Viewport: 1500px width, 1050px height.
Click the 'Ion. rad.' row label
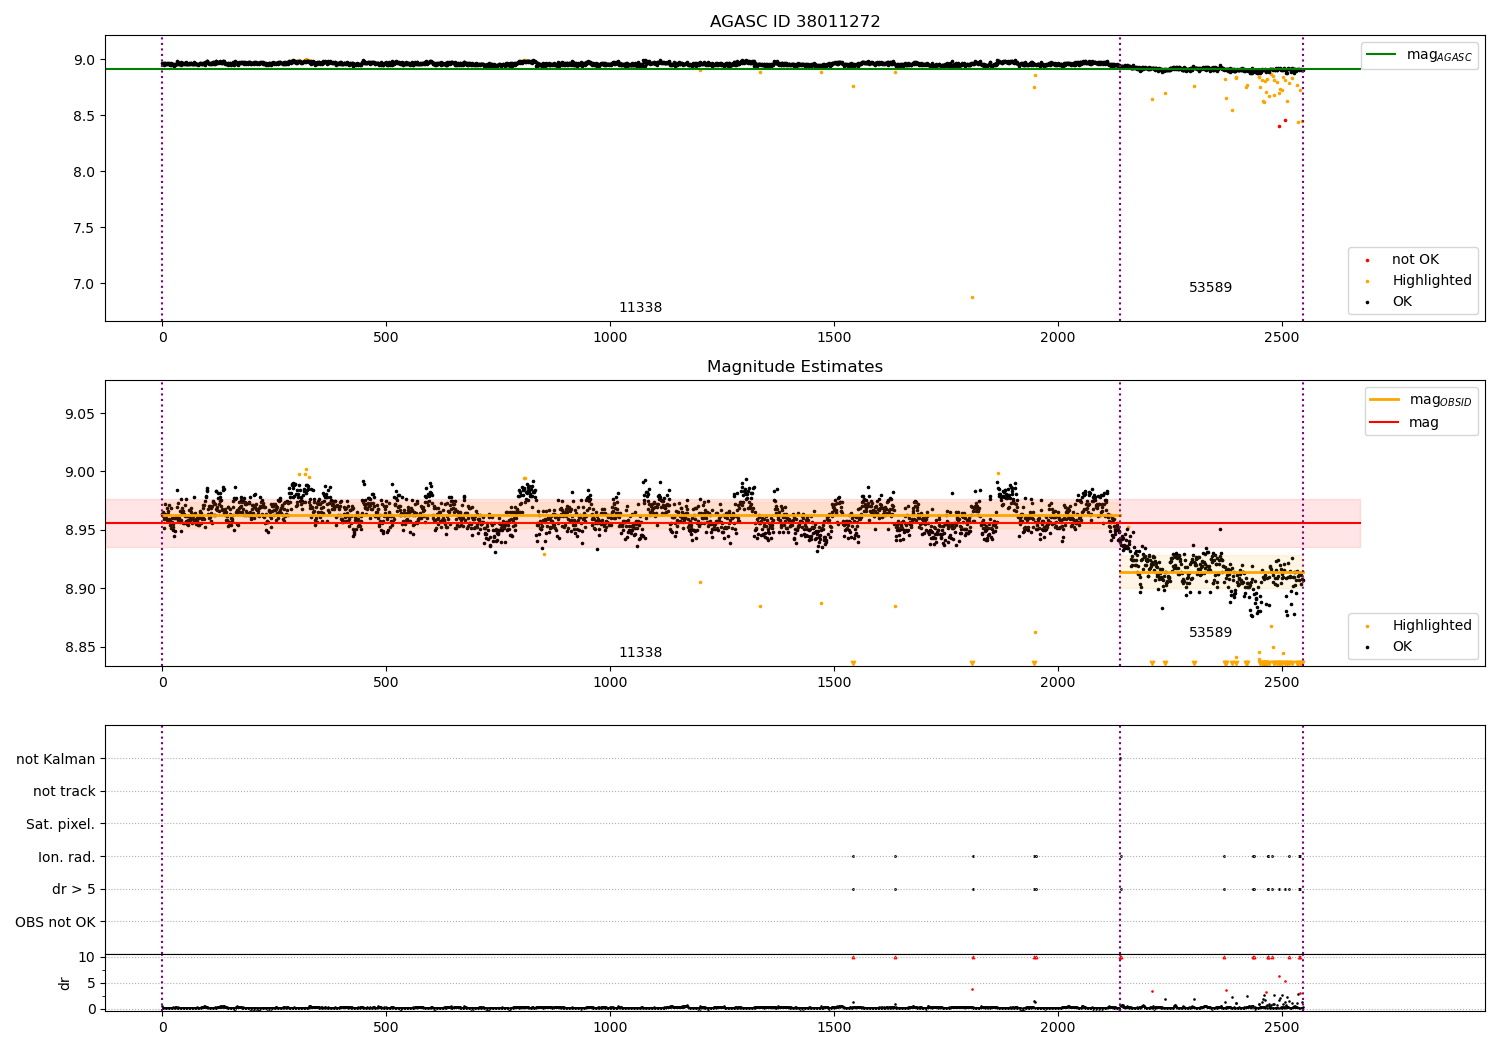[67, 857]
